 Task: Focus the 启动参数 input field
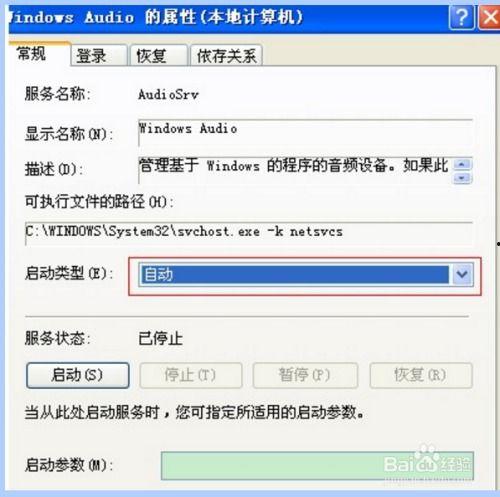(317, 466)
